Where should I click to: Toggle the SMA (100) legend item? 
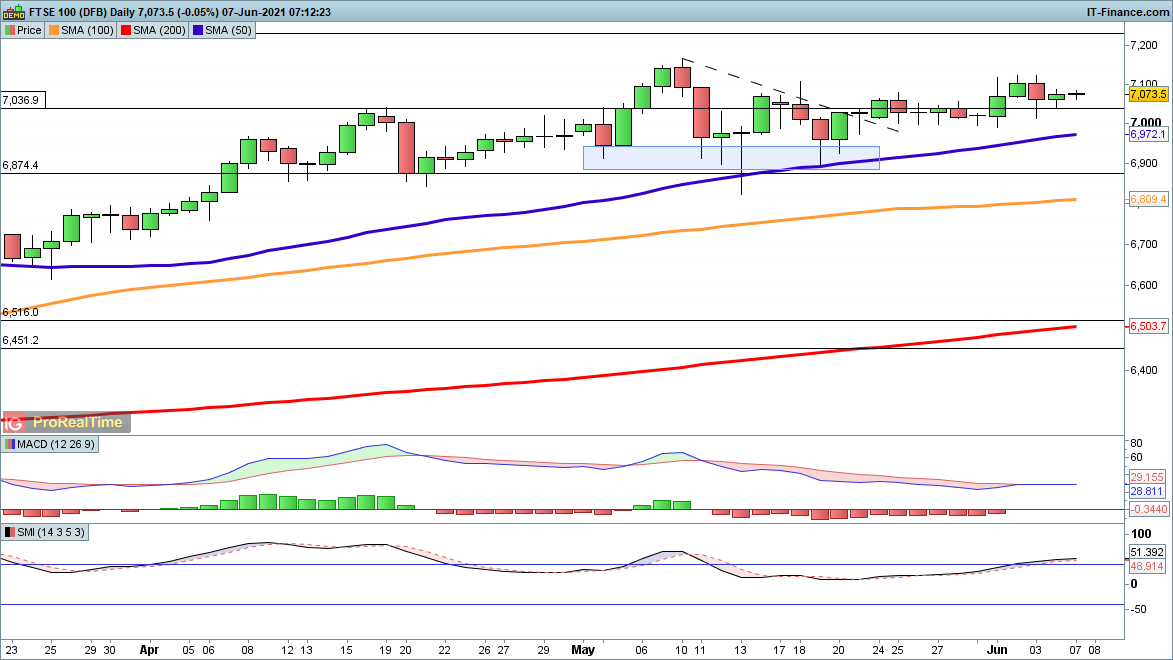pyautogui.click(x=85, y=30)
